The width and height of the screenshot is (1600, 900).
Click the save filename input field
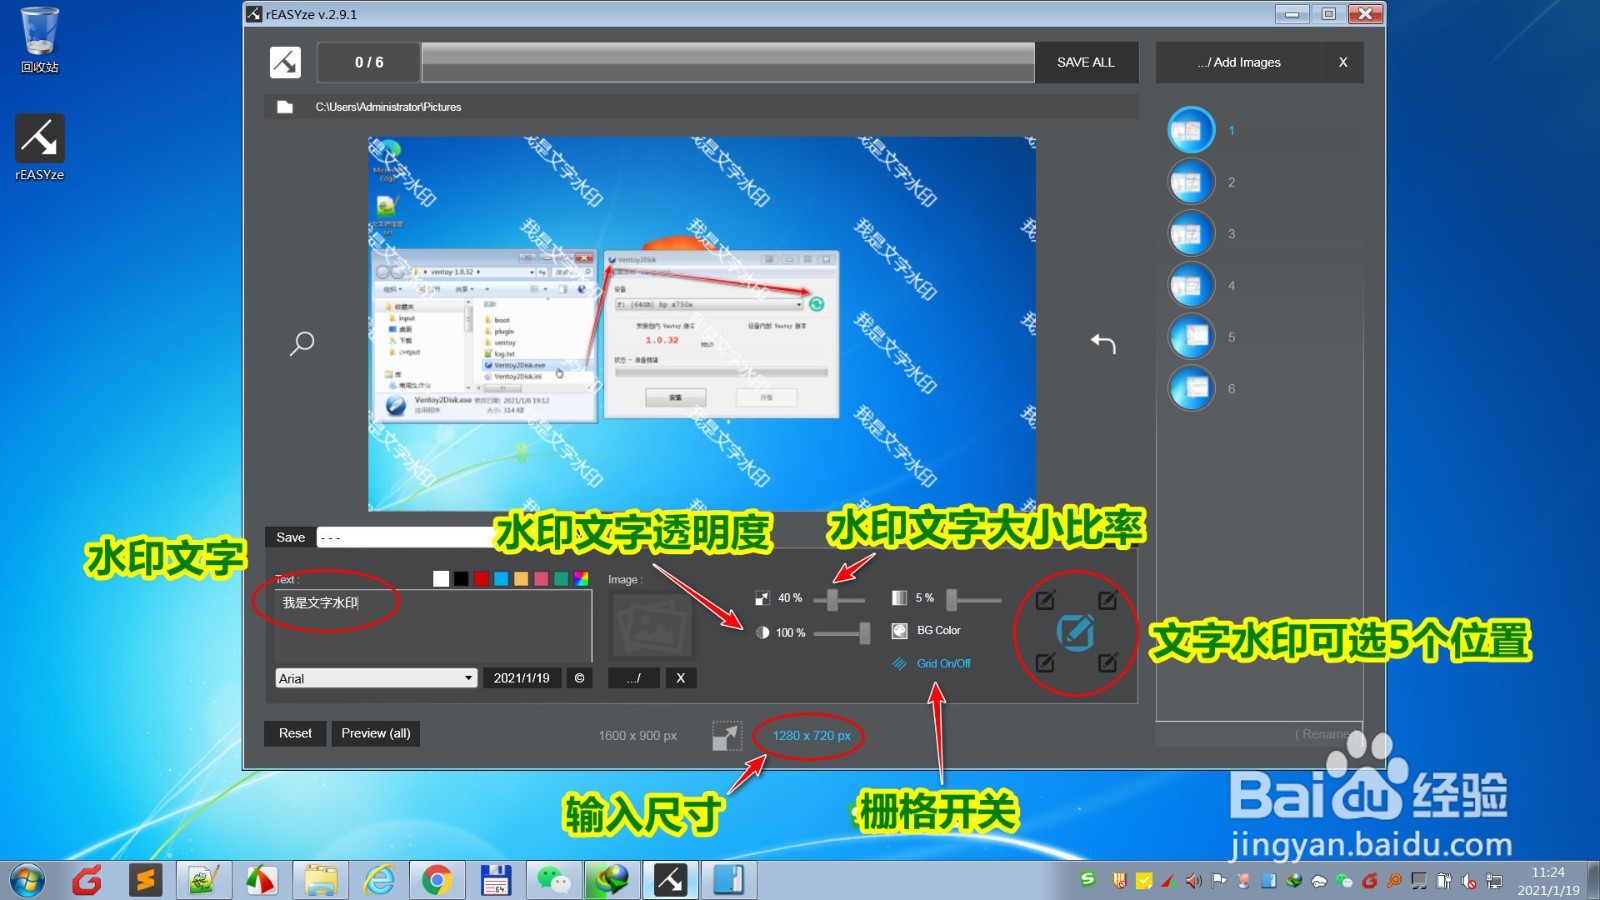click(x=405, y=537)
